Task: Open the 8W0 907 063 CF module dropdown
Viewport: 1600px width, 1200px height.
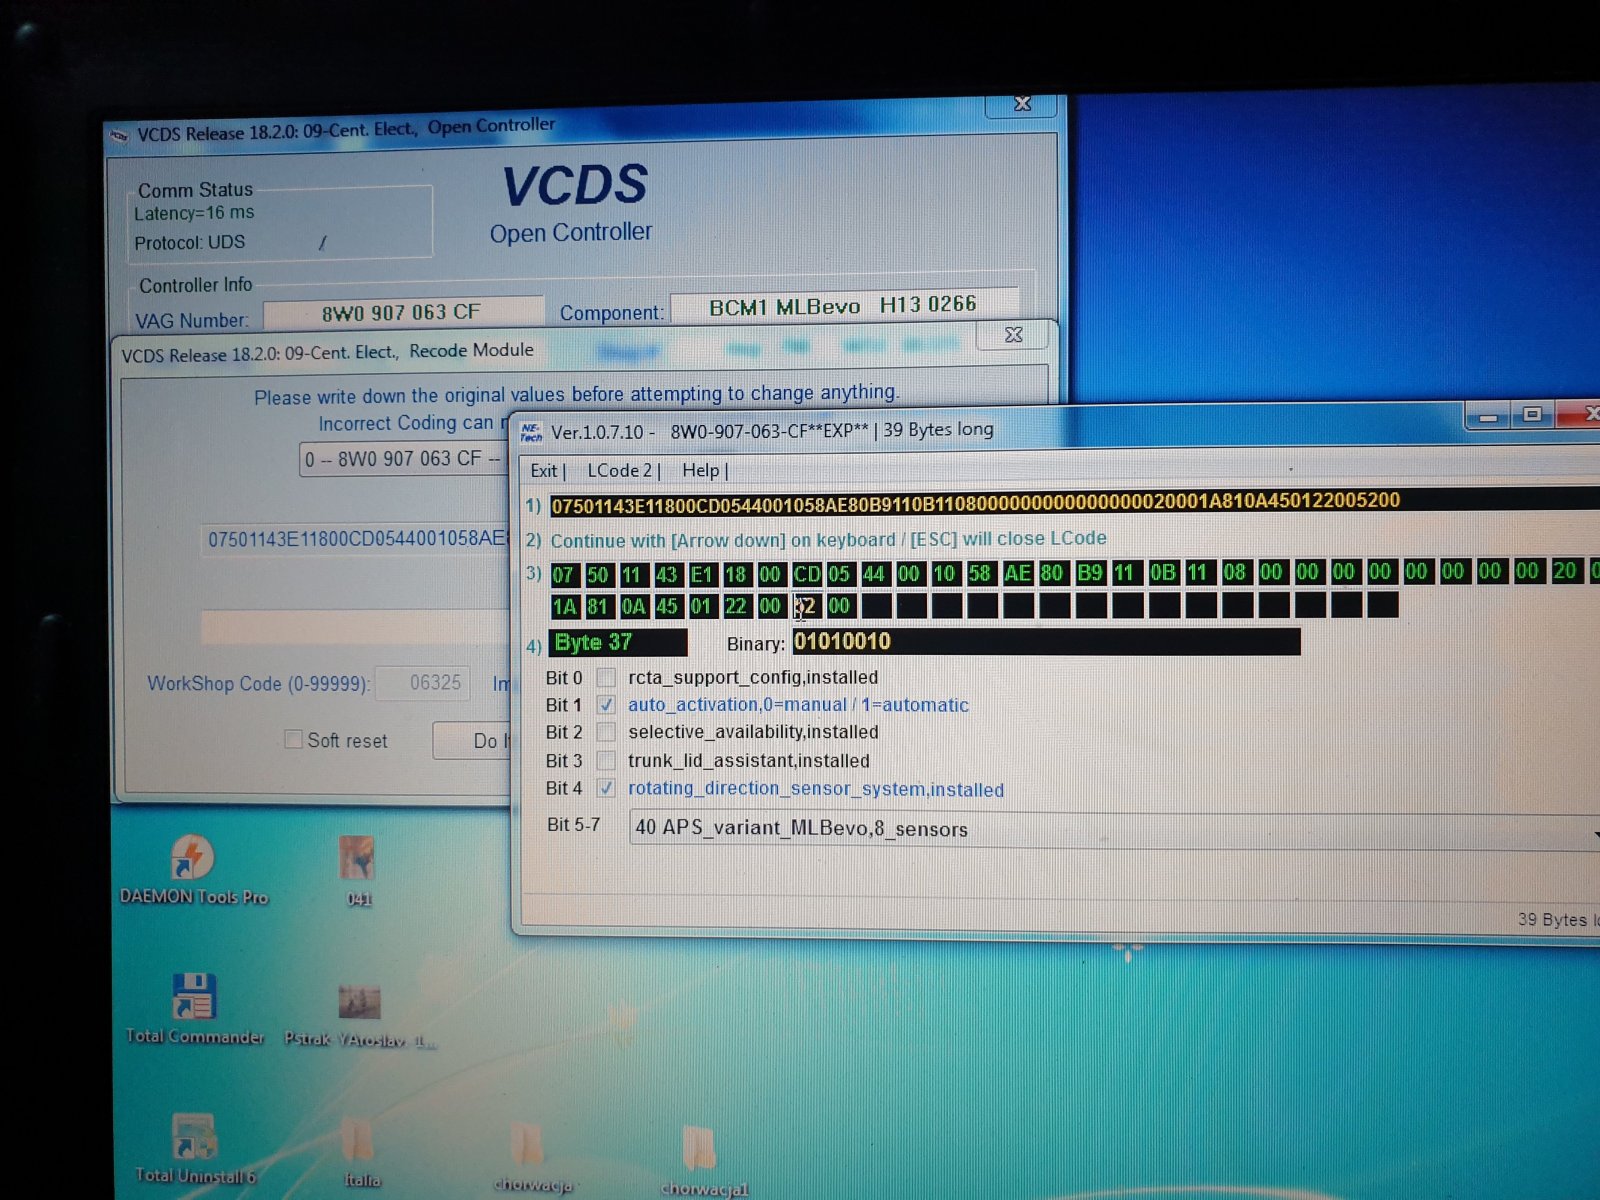Action: [x=405, y=459]
